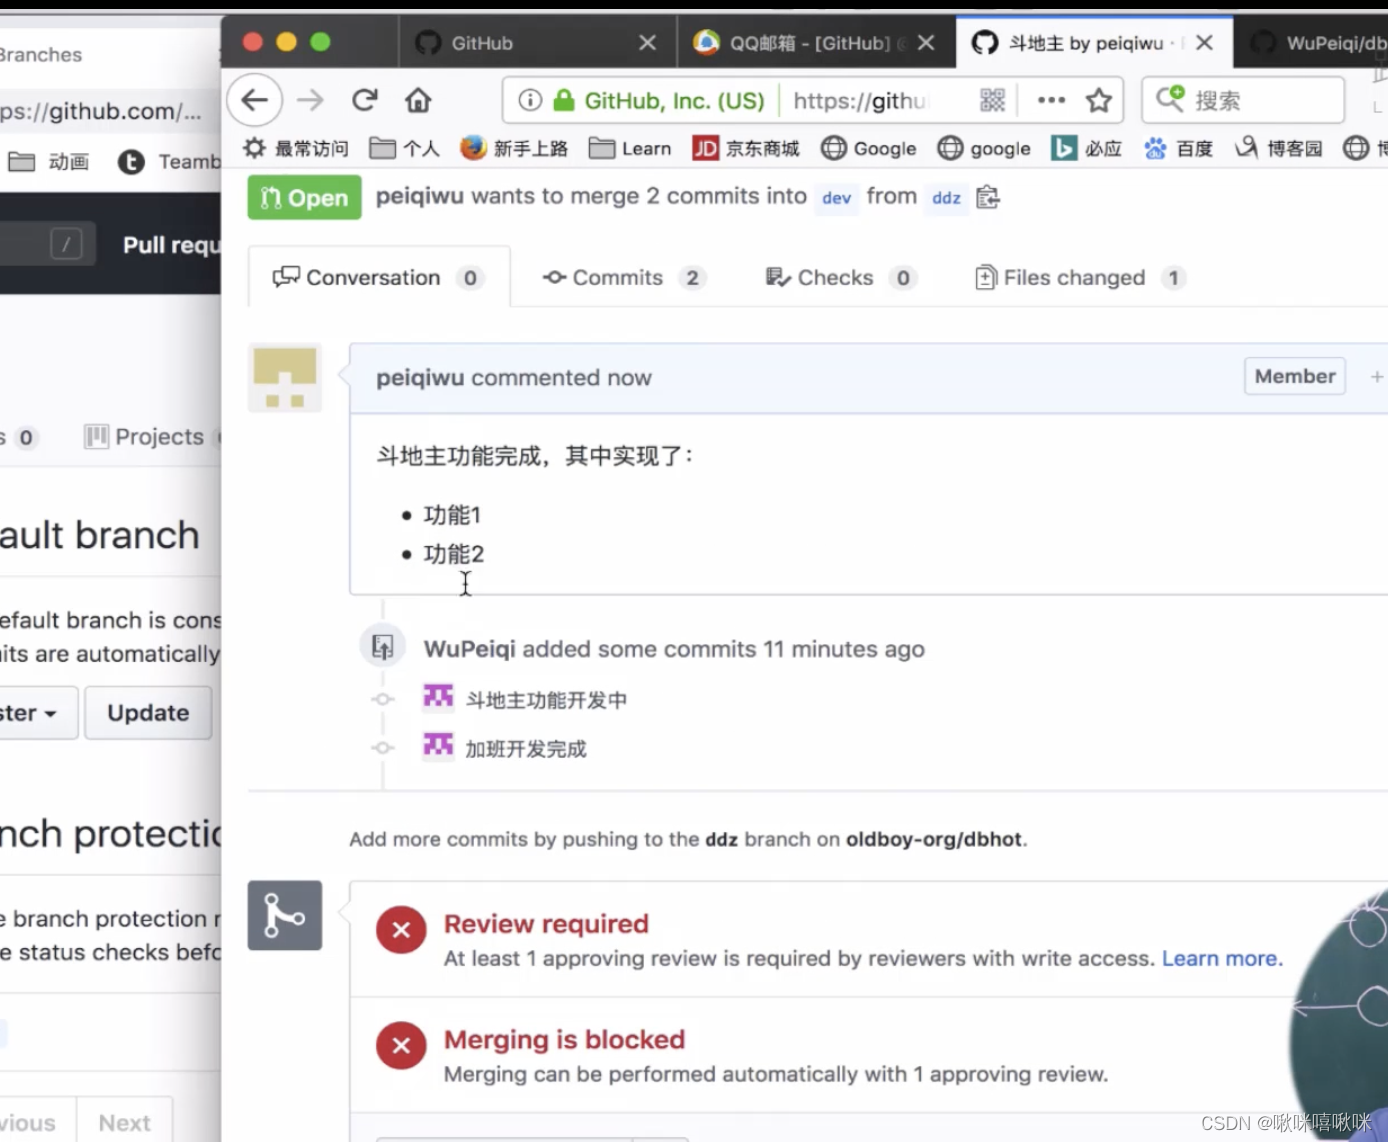Open the Conversation tab
The image size is (1388, 1142).
click(x=379, y=277)
